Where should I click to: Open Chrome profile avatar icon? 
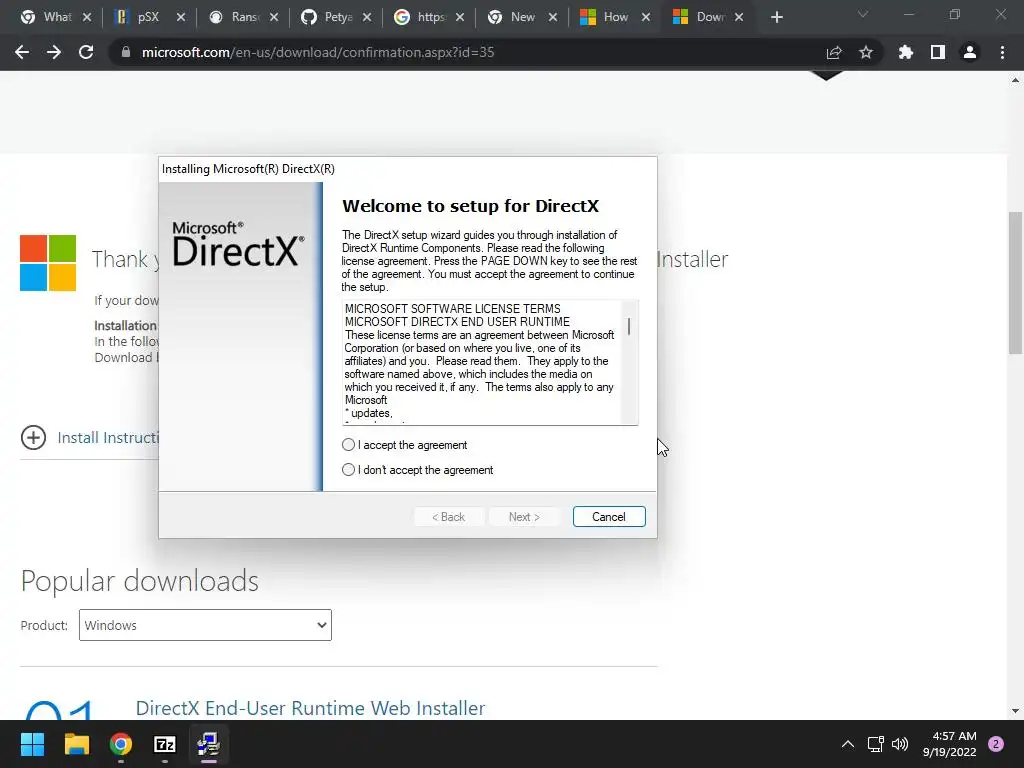tap(970, 52)
